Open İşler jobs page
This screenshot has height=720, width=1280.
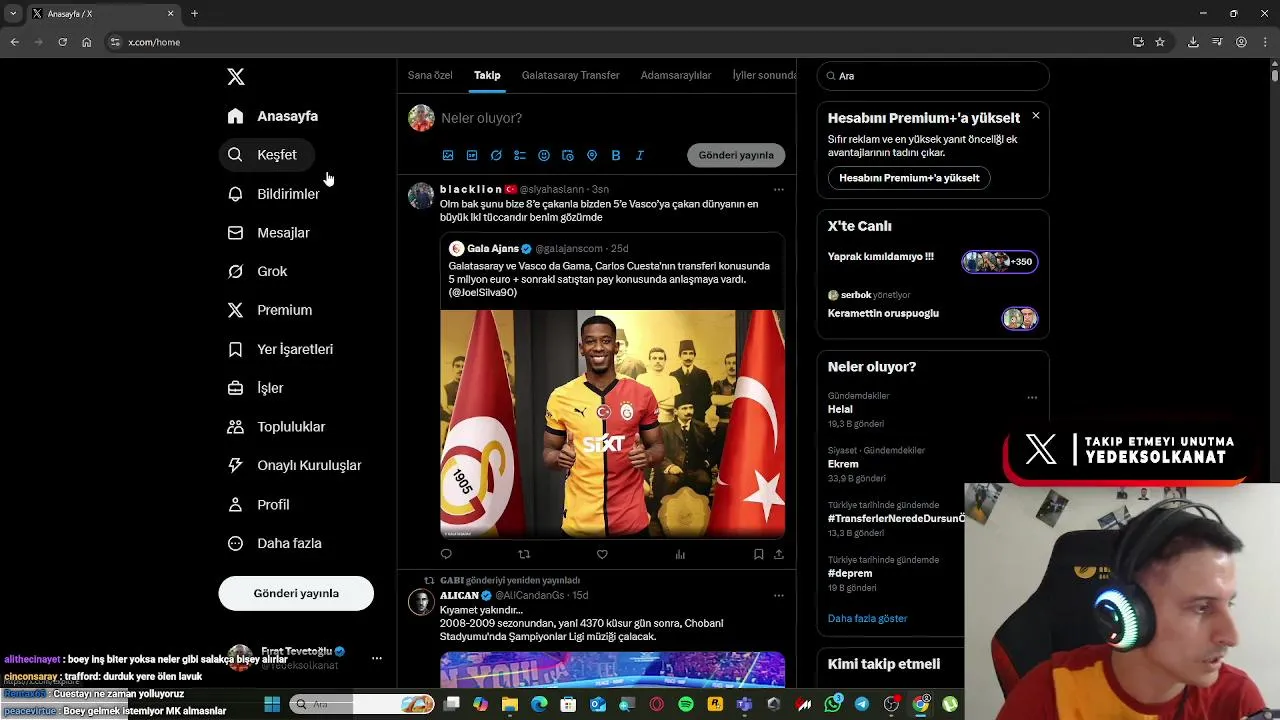click(x=256, y=388)
